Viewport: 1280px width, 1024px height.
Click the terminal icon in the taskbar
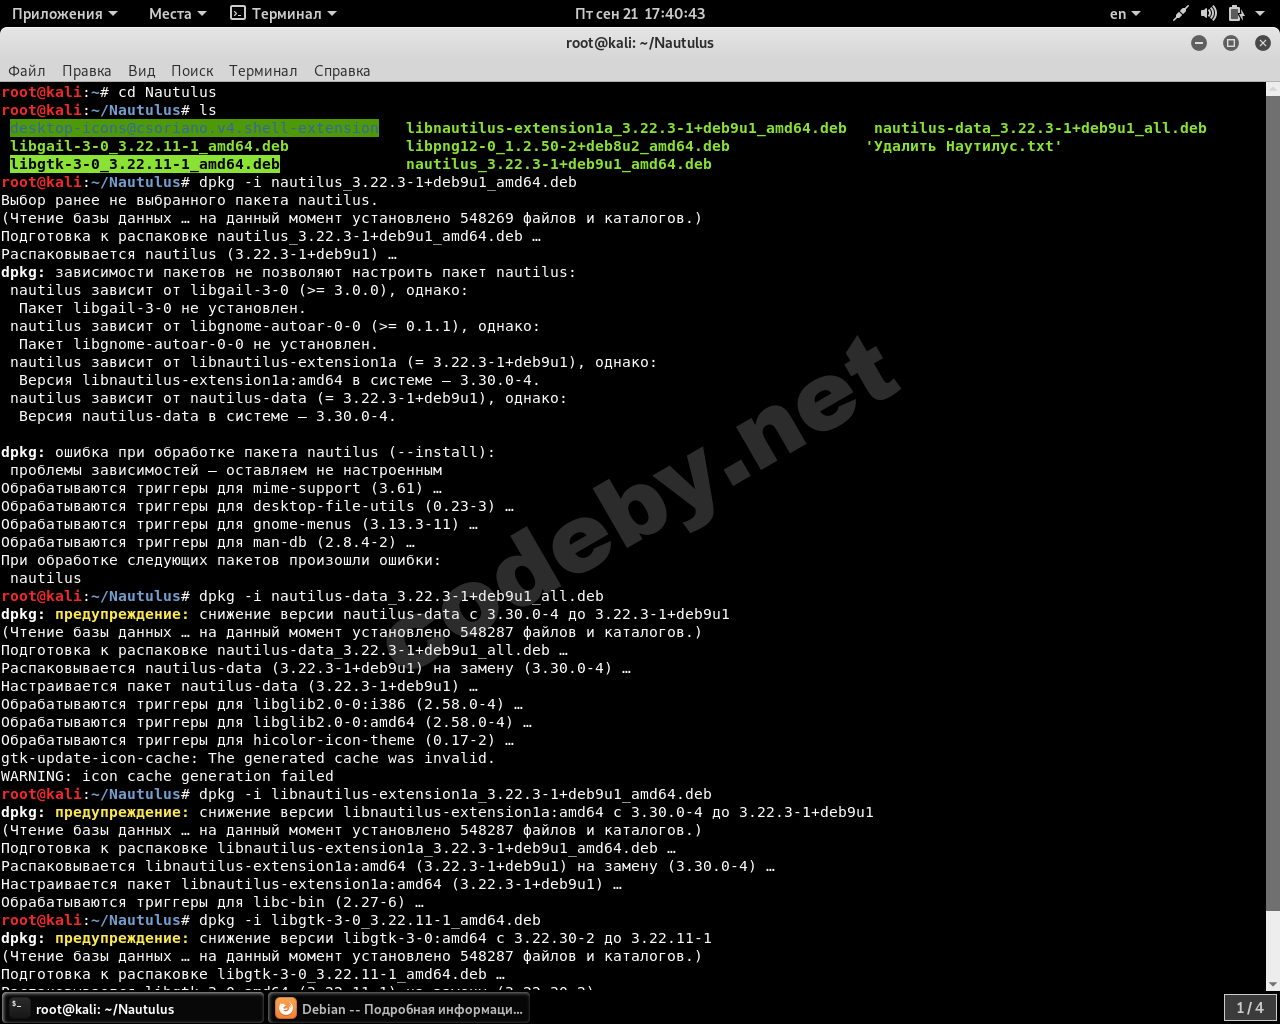pyautogui.click(x=19, y=1008)
